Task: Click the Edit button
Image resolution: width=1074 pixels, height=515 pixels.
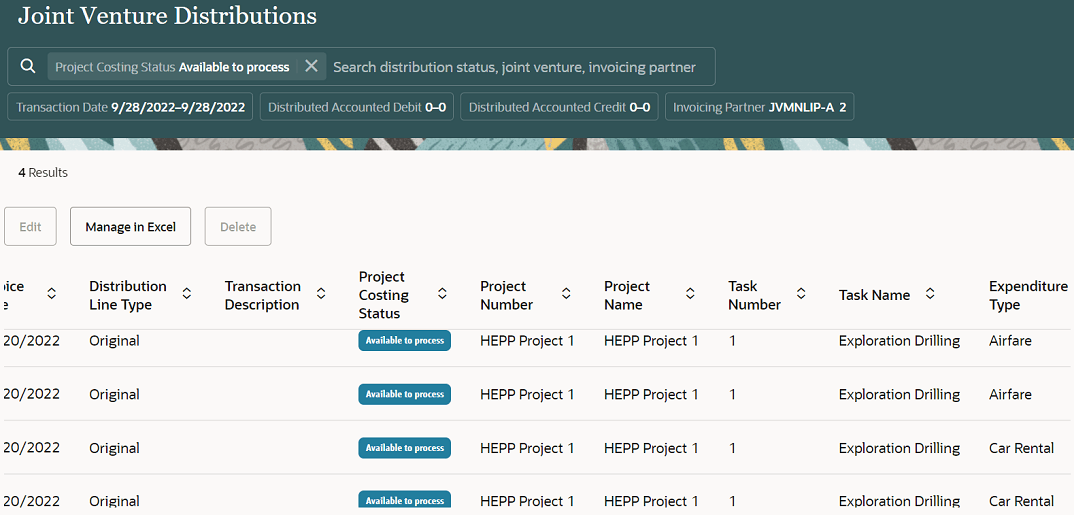Action: click(31, 227)
